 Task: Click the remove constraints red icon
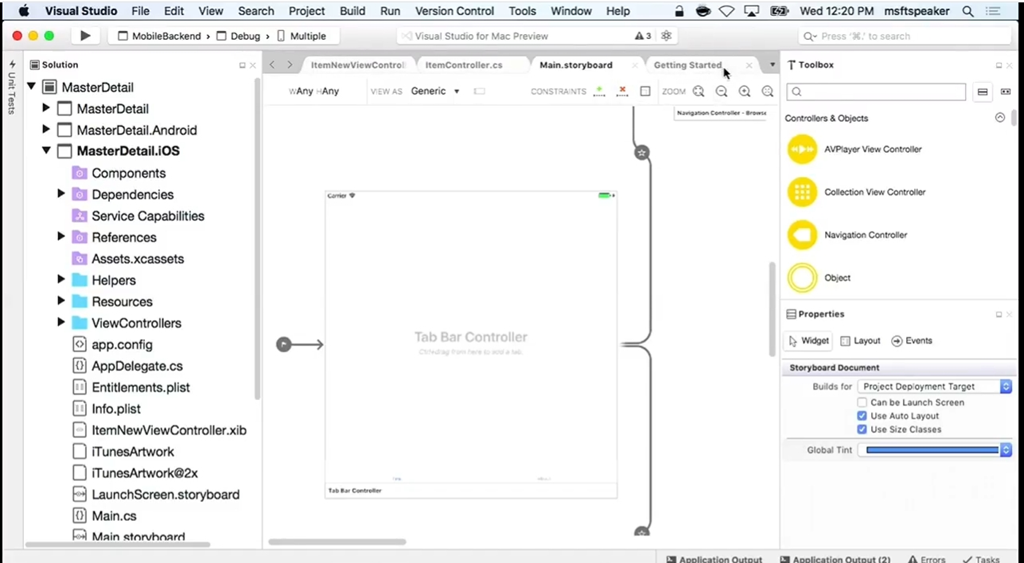(x=623, y=91)
